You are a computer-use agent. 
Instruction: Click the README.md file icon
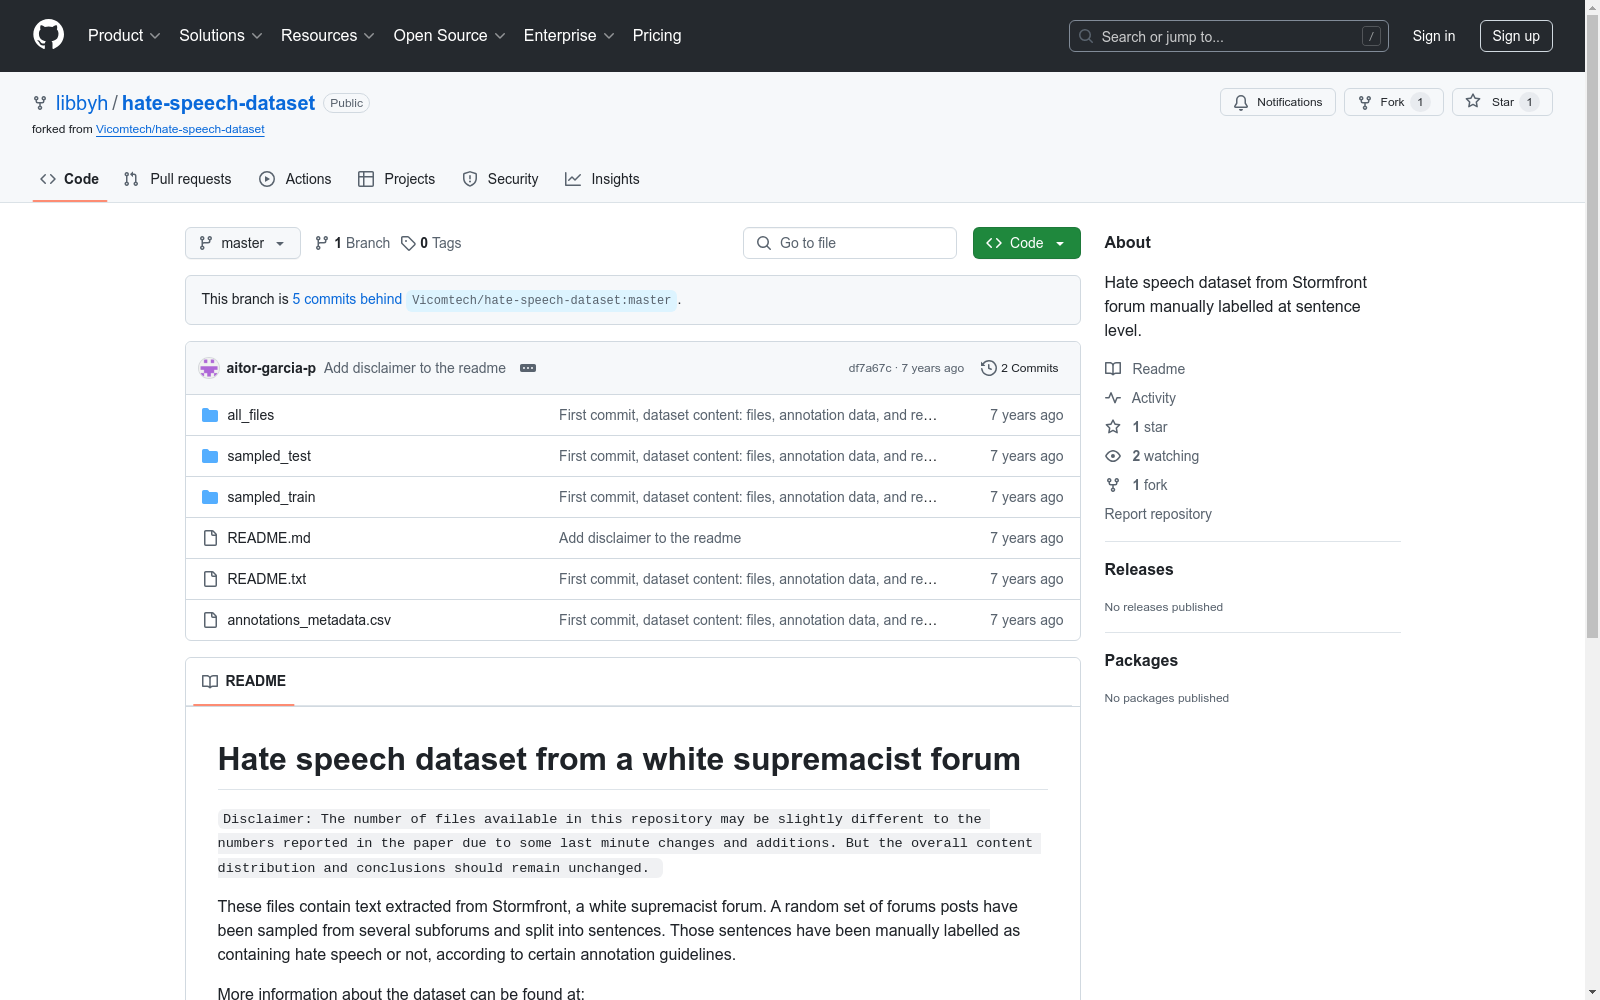210,538
